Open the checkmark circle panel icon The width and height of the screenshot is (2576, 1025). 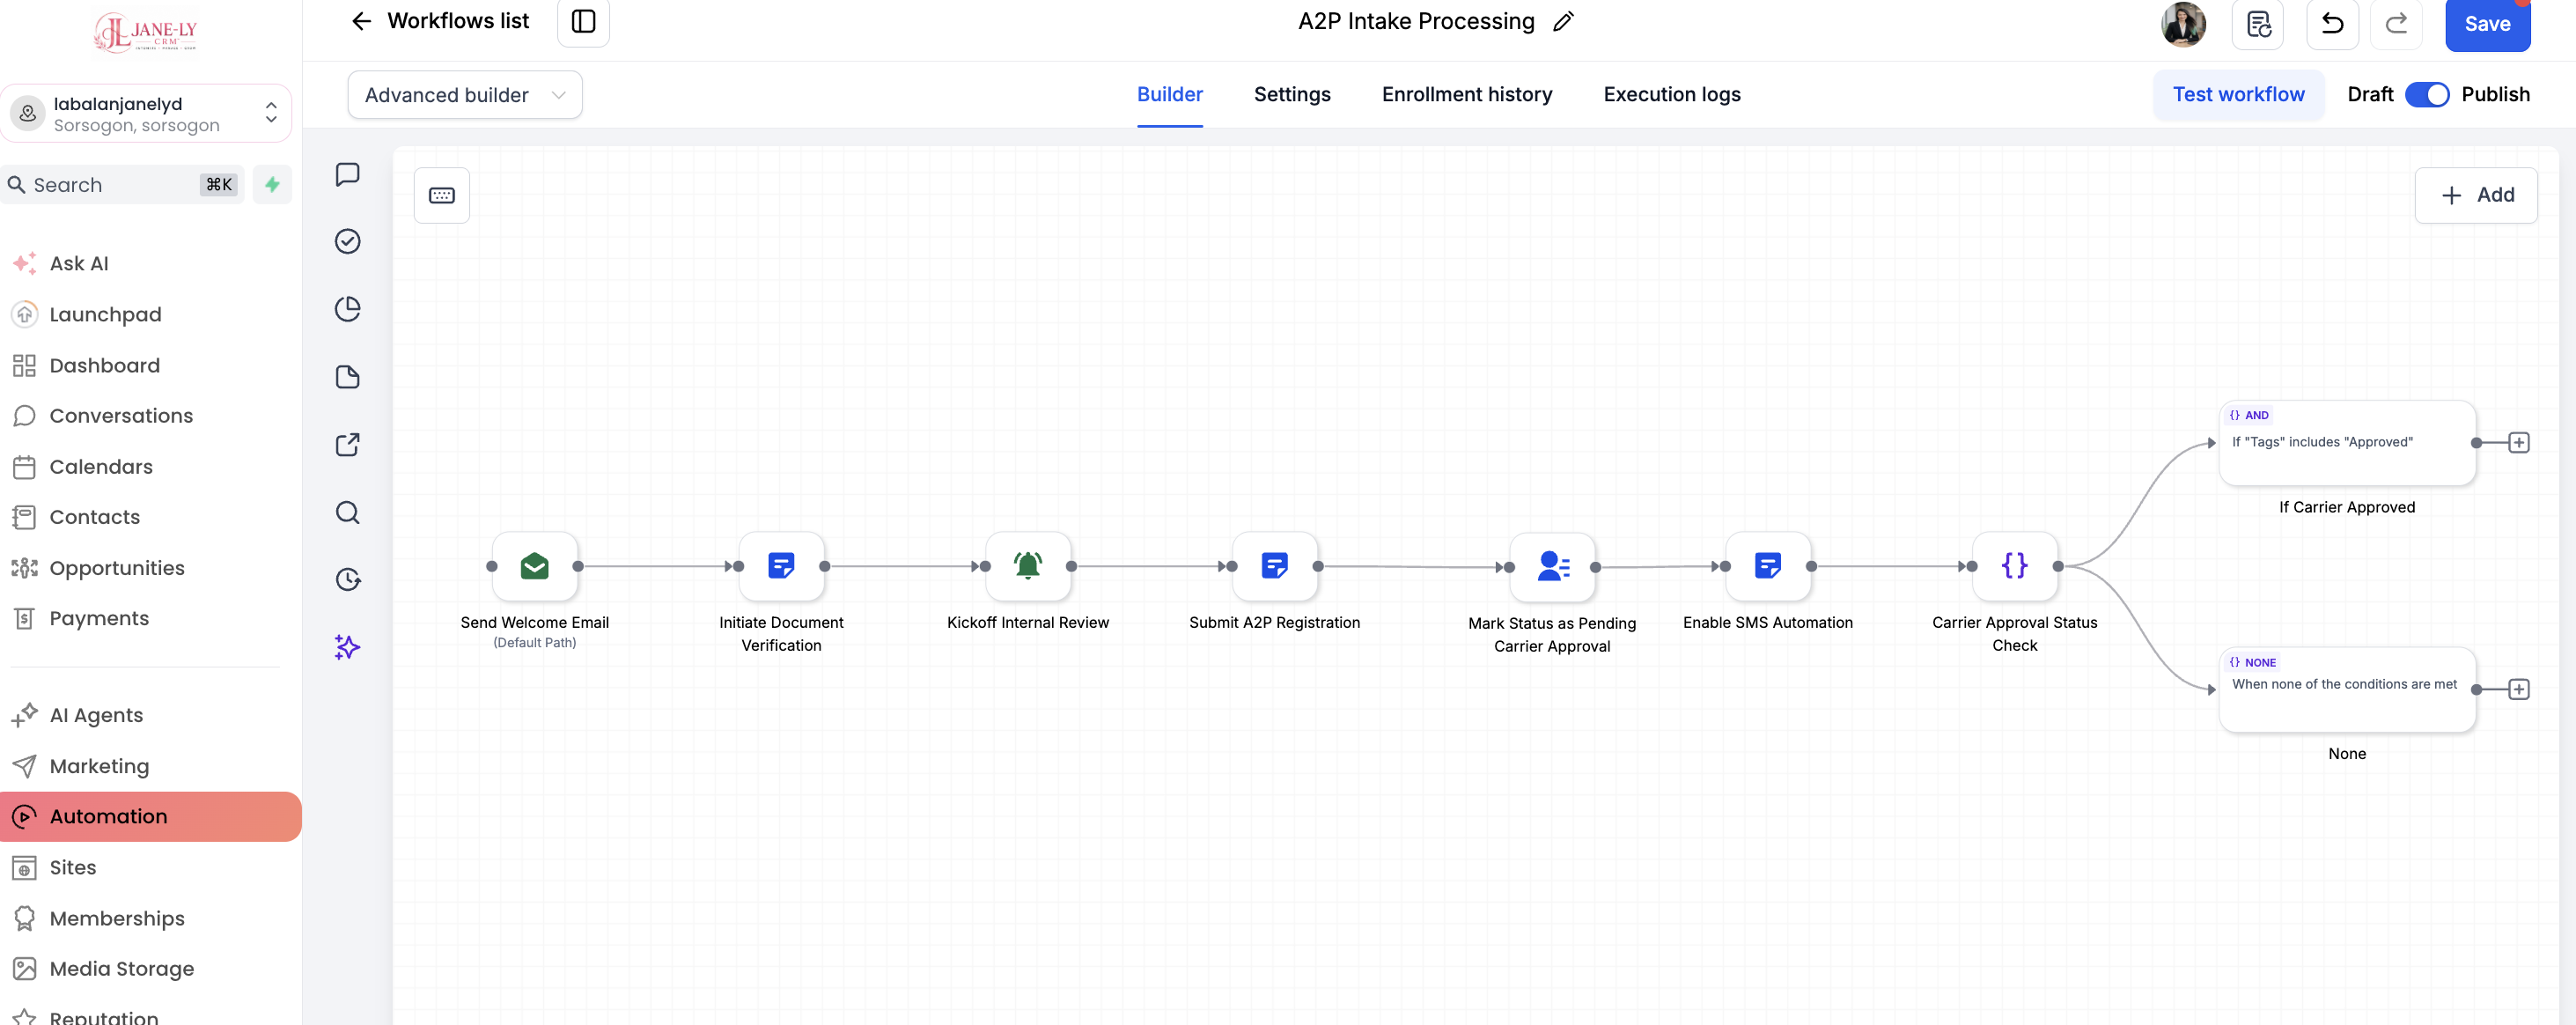[x=347, y=241]
